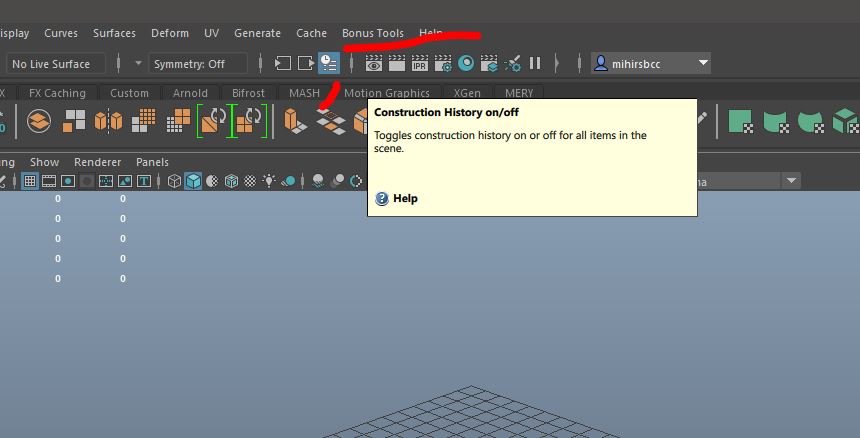Click the Help link in the tooltip
Viewport: 860px width, 438px height.
click(x=405, y=198)
